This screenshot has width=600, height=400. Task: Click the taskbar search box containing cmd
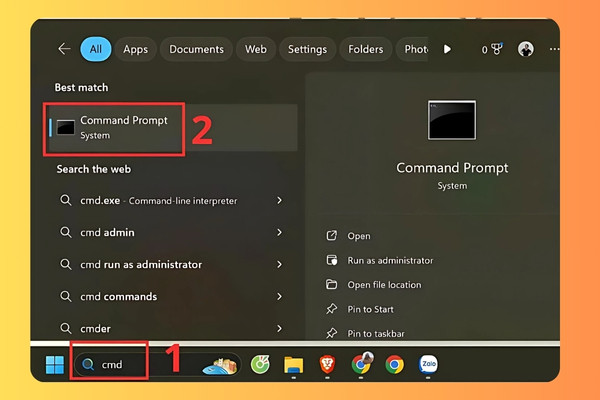click(158, 364)
